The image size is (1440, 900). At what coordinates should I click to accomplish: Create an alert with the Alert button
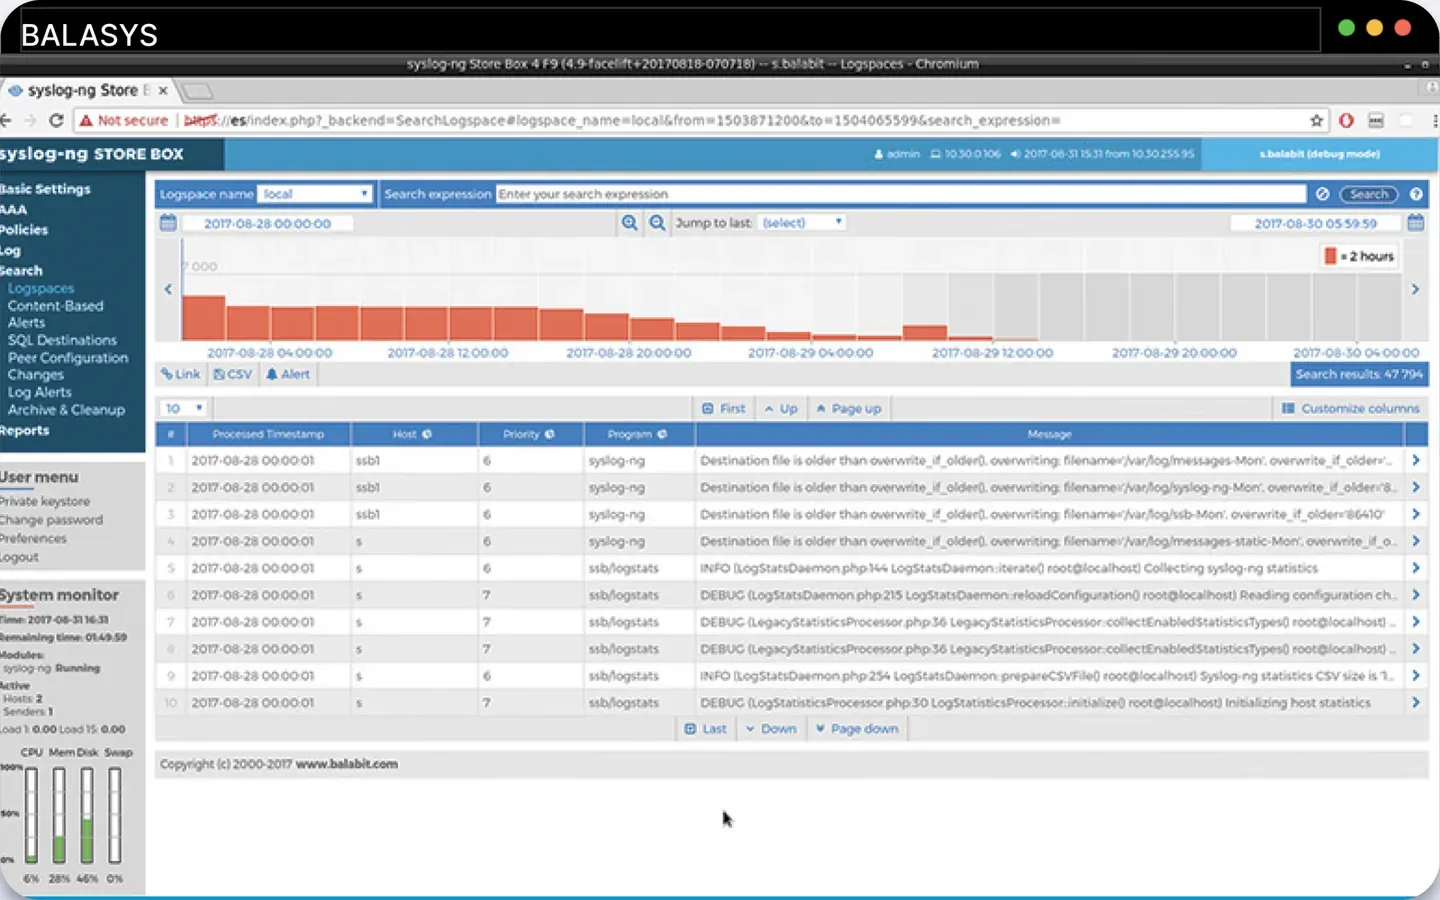288,374
